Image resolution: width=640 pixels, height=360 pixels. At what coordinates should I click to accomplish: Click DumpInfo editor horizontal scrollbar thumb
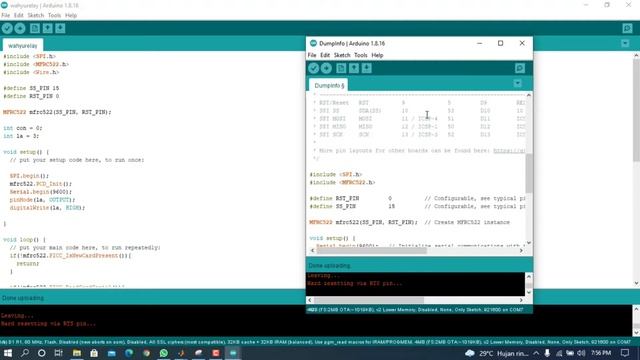[371, 250]
